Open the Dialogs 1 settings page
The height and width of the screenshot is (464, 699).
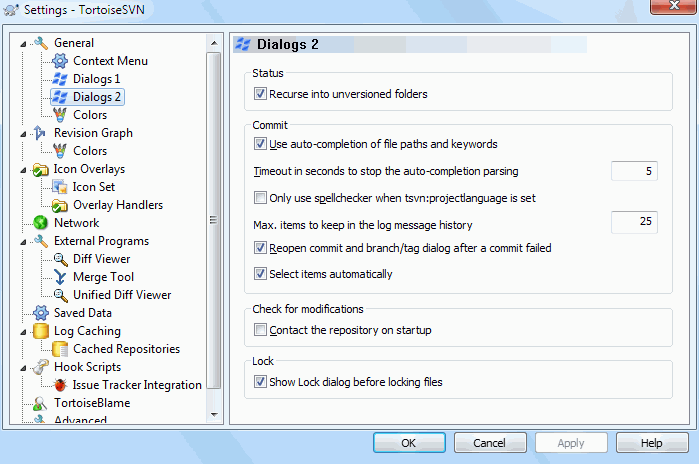click(x=96, y=79)
